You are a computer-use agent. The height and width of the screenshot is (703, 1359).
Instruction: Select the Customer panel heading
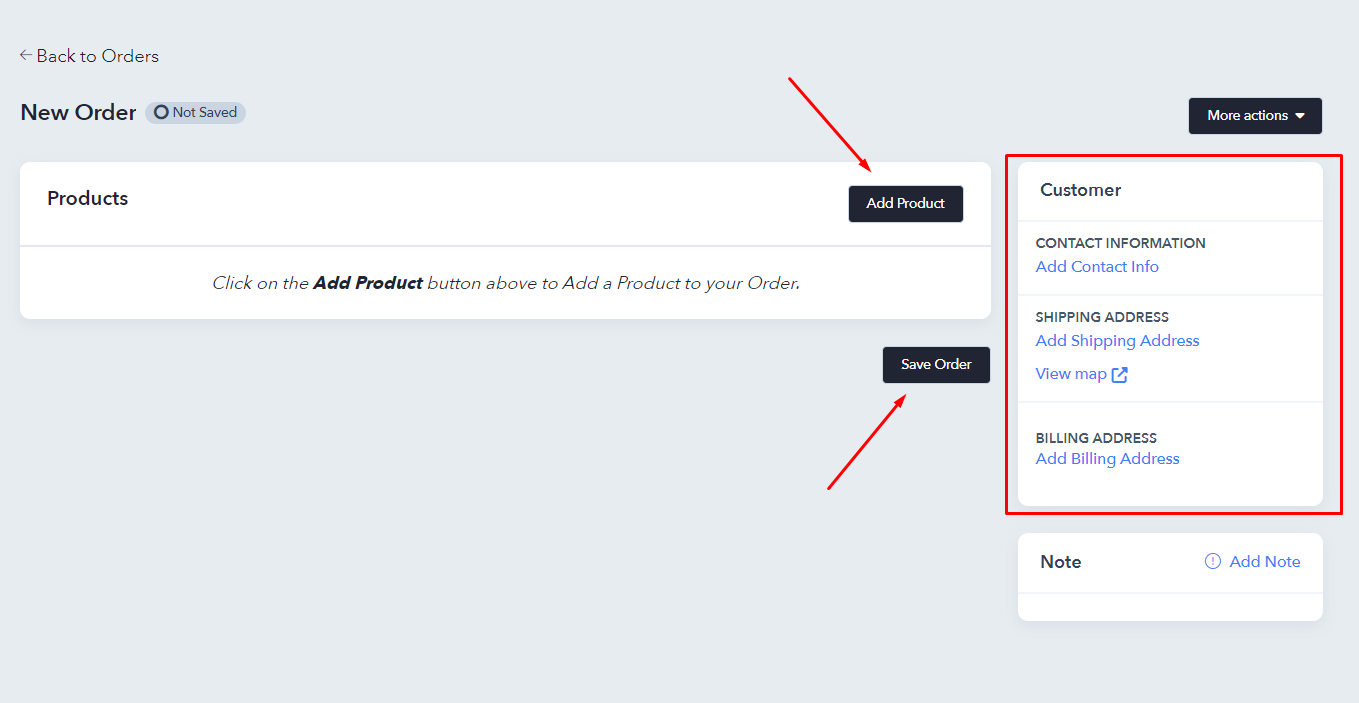(1080, 190)
